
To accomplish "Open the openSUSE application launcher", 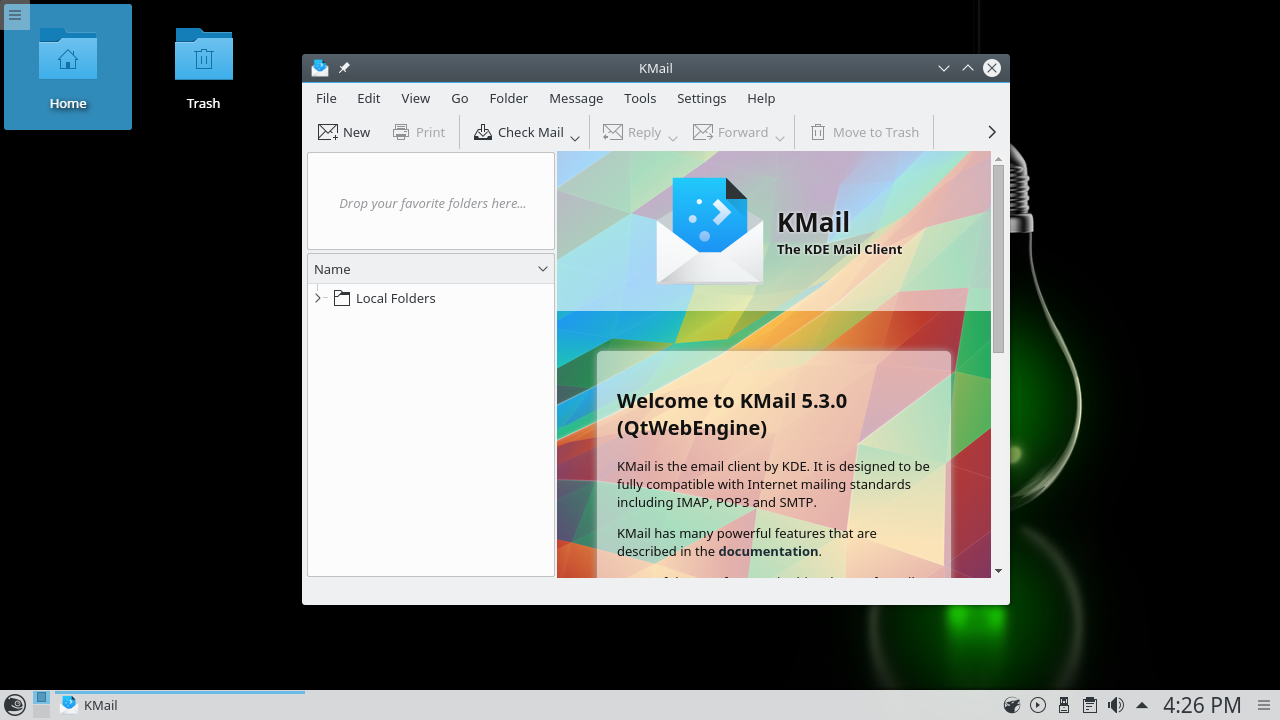I will [15, 705].
